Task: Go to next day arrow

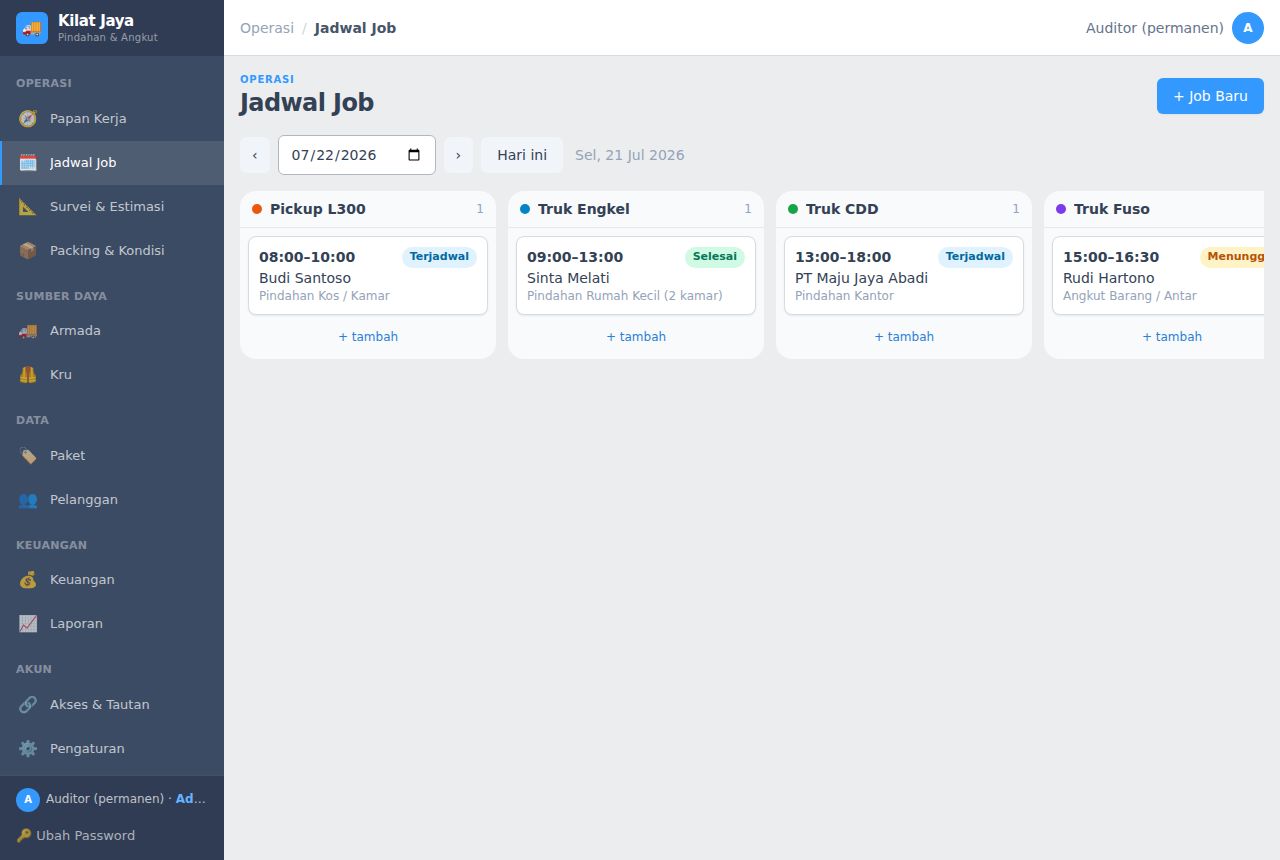Action: 458,155
